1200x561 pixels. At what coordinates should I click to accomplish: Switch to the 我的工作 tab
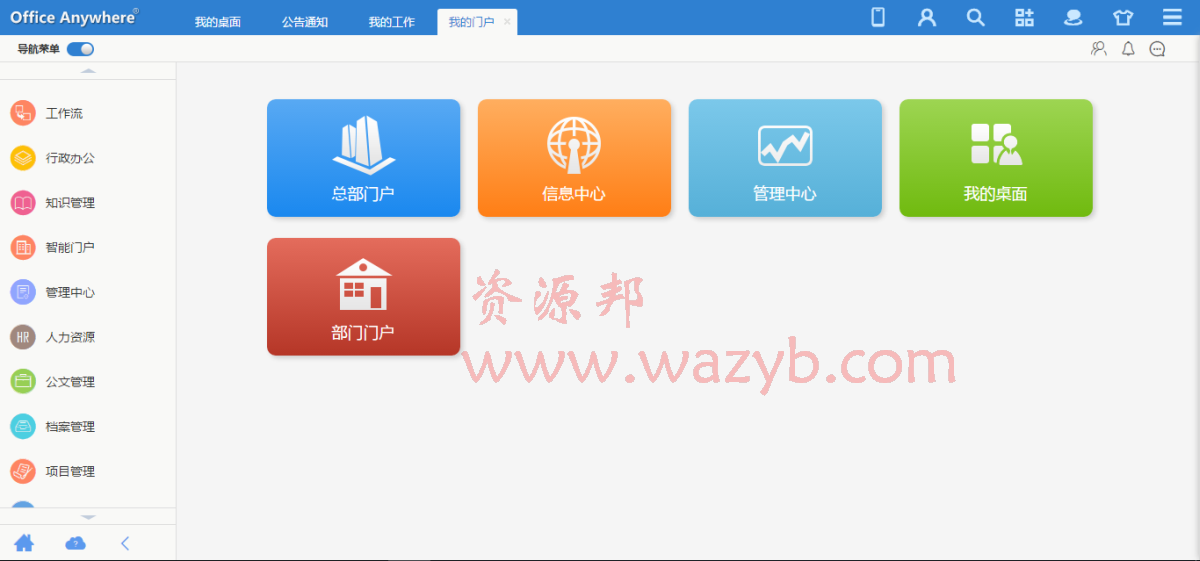click(x=391, y=22)
